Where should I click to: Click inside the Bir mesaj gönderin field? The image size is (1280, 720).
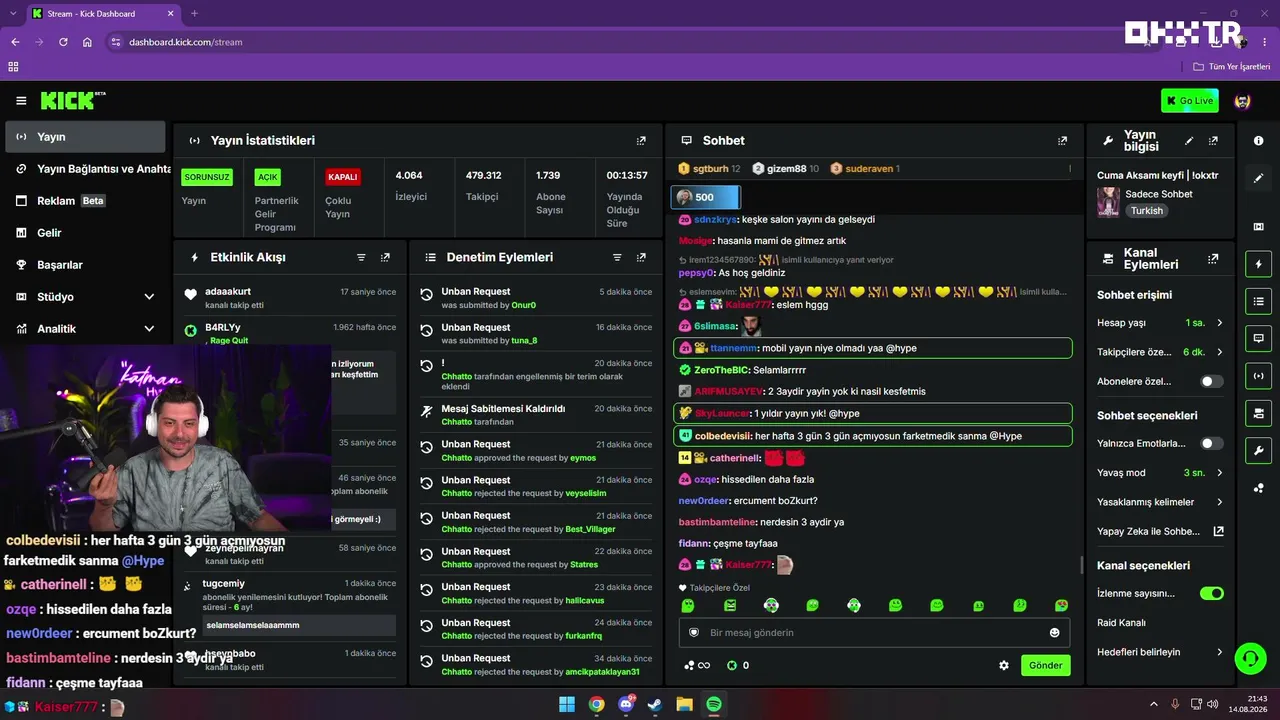[875, 633]
